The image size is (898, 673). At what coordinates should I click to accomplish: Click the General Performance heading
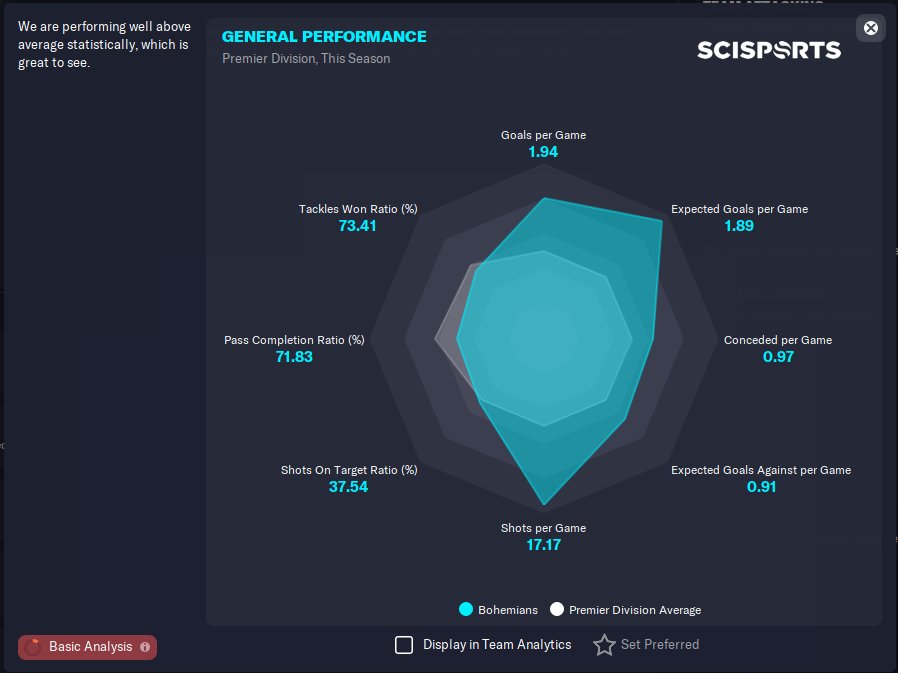[324, 37]
